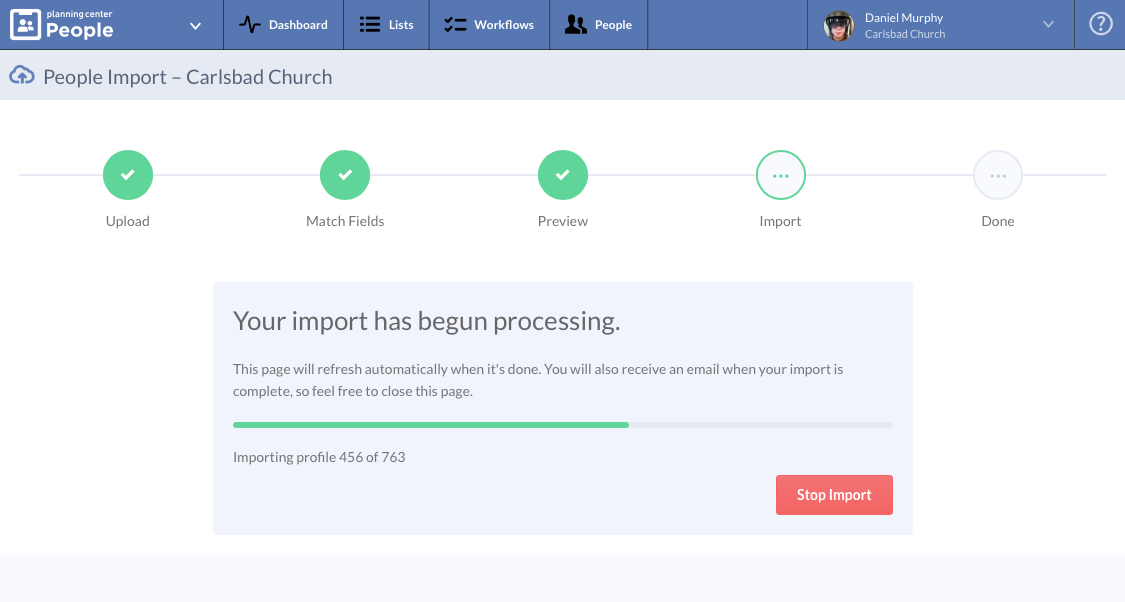Select the Match Fields step checkmark circle
This screenshot has width=1125, height=602.
click(x=345, y=175)
